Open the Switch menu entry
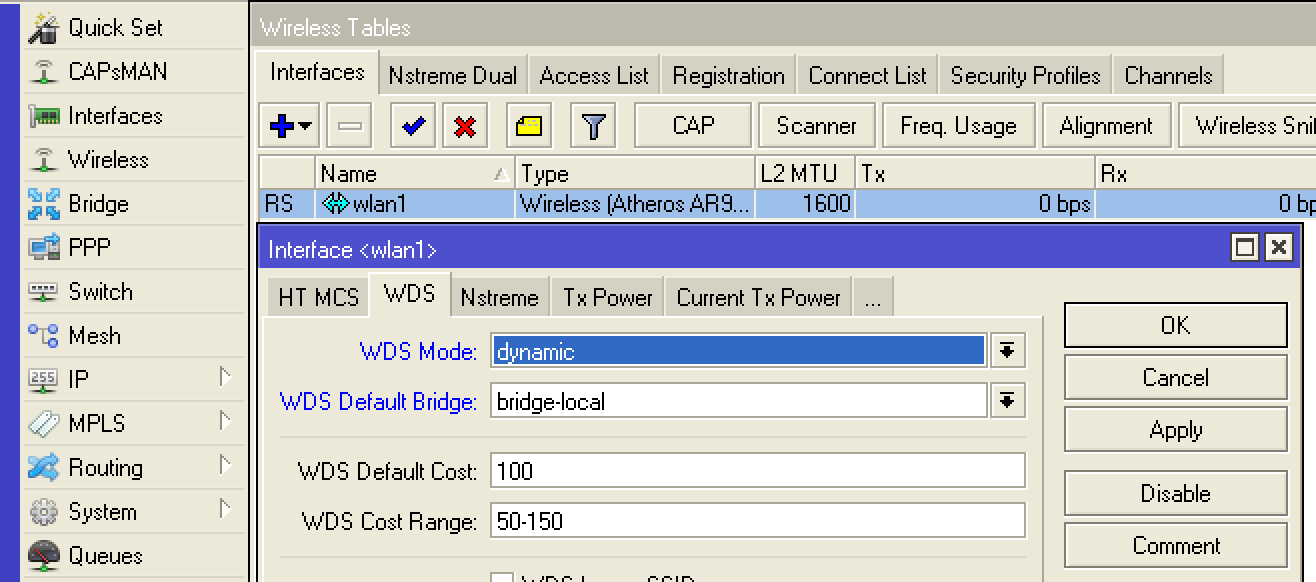Viewport: 1316px width, 582px height. 133,292
